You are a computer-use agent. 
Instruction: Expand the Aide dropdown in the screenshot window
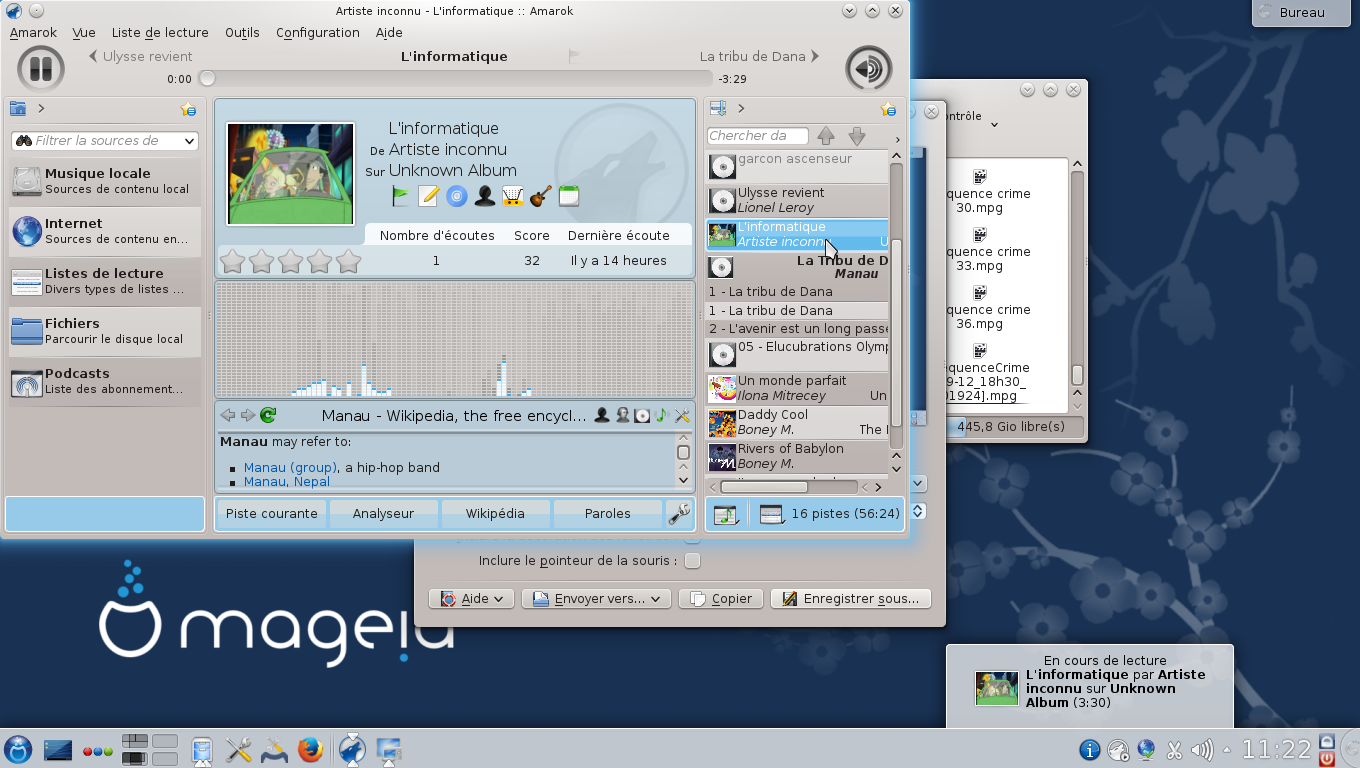(x=472, y=599)
